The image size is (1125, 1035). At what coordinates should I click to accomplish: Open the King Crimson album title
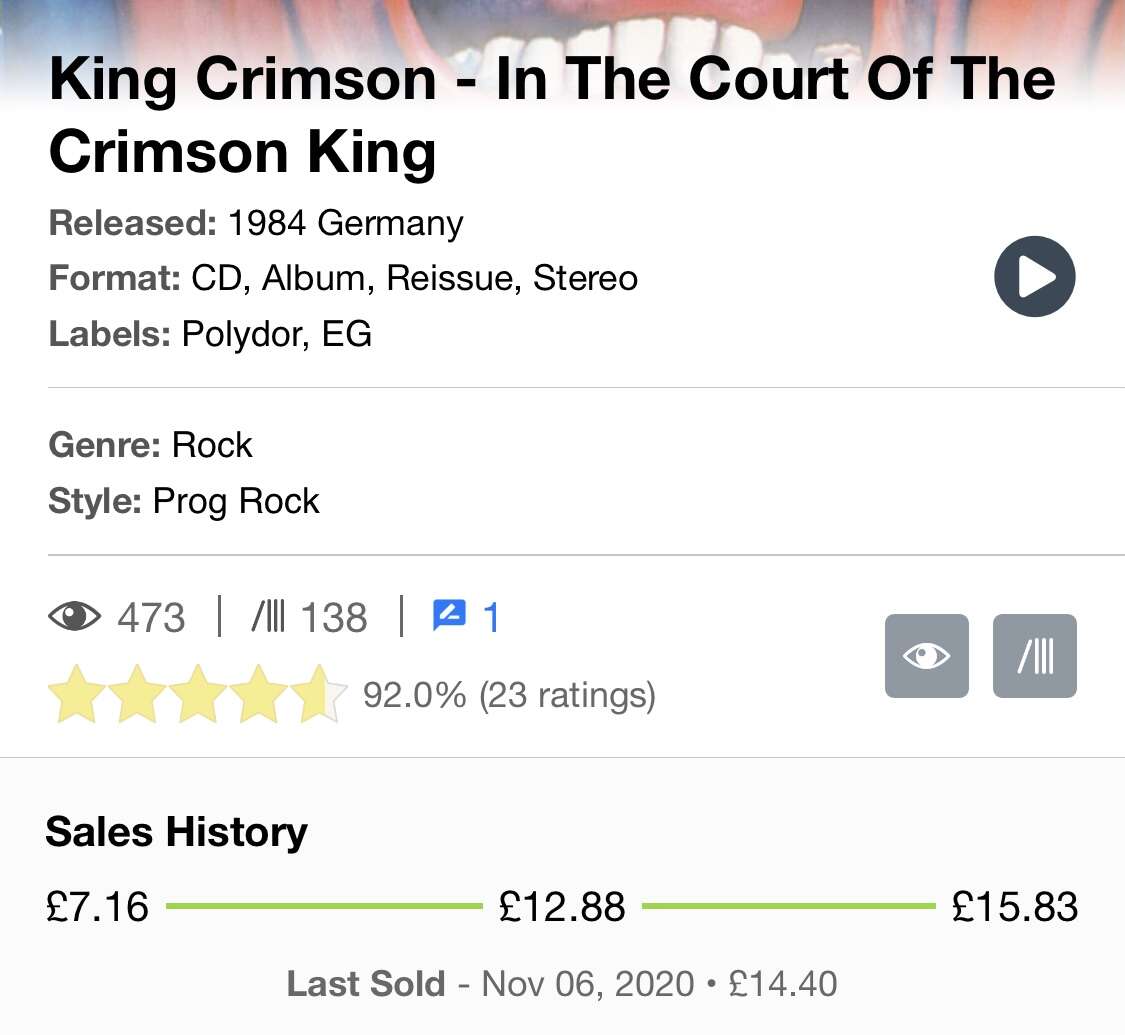pos(552,115)
